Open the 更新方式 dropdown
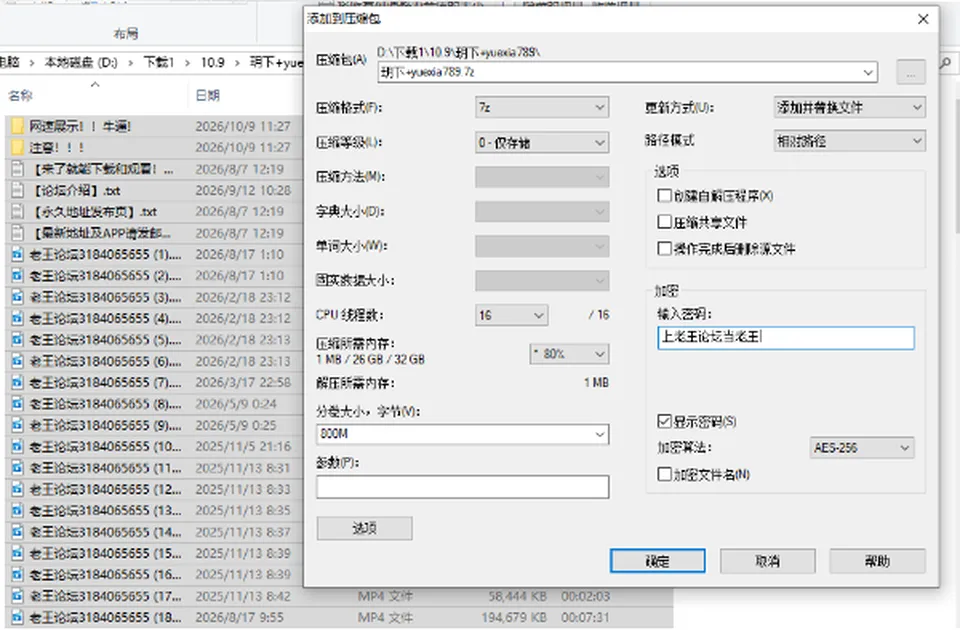The image size is (960, 630). coord(849,108)
